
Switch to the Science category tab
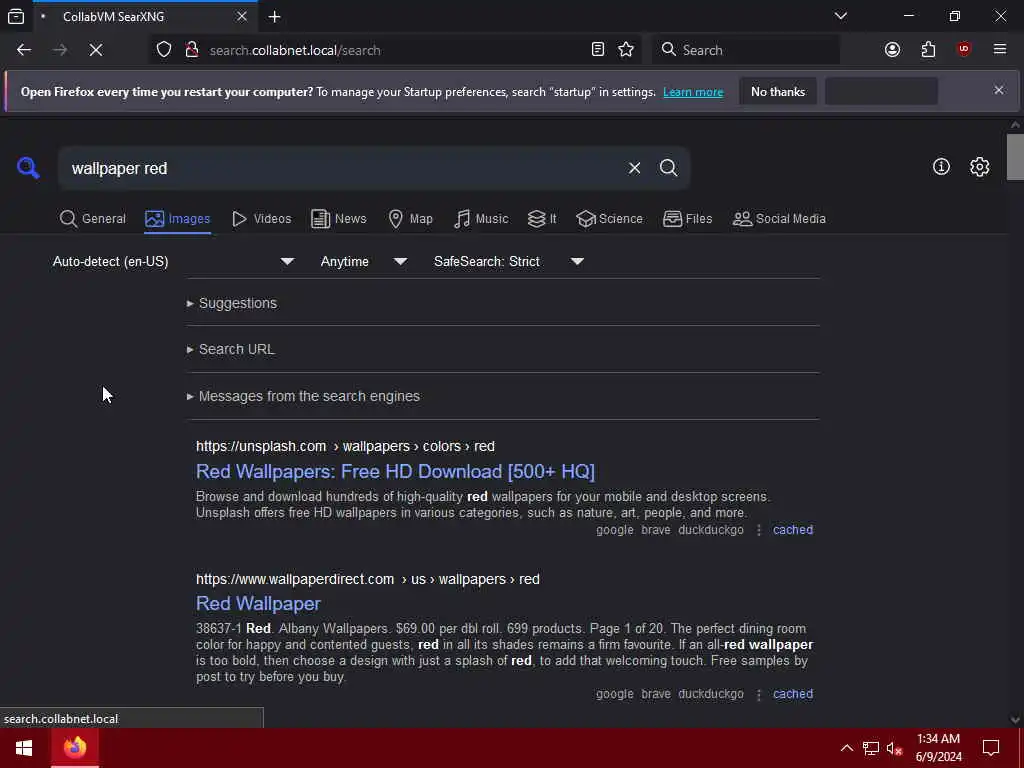pyautogui.click(x=610, y=219)
